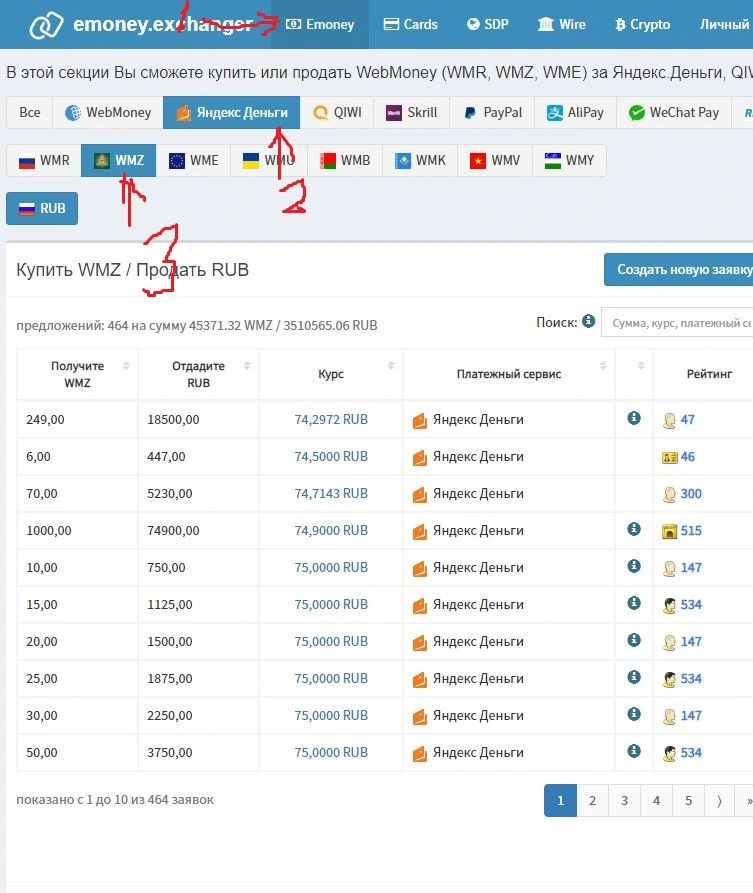Image resolution: width=753 pixels, height=893 pixels.
Task: Click the search info icon next to Поиск
Action: point(588,322)
